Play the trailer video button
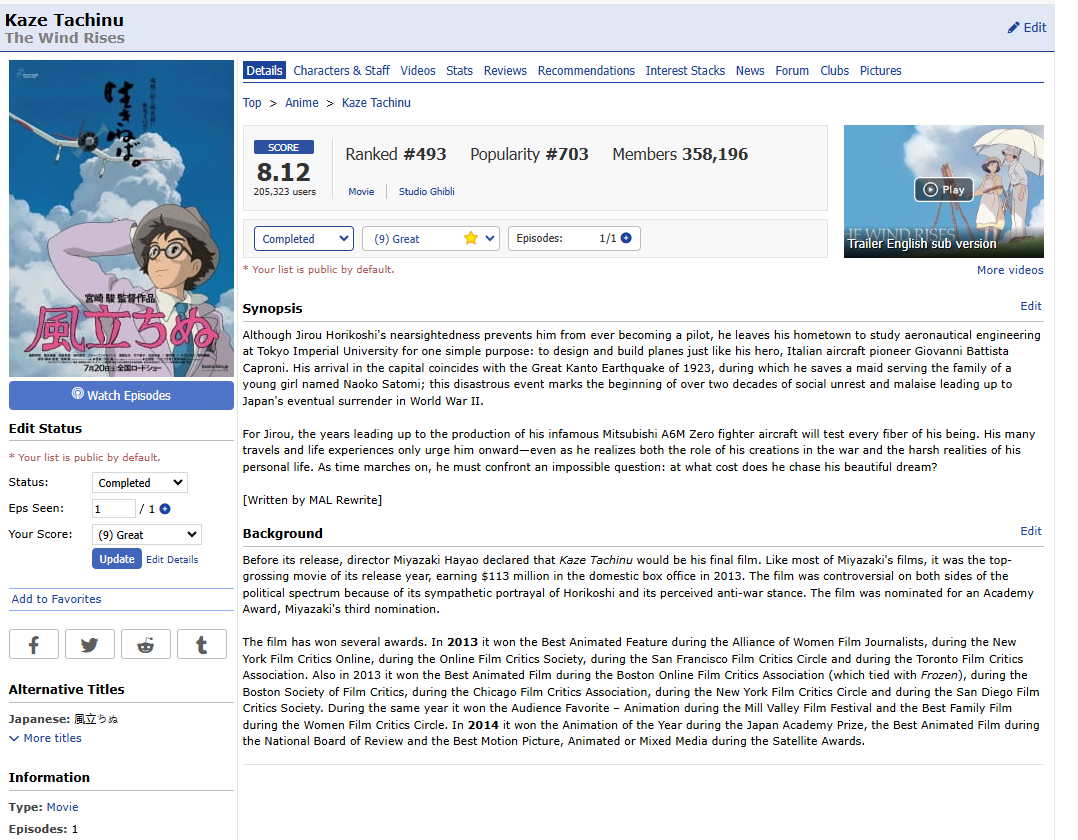The image size is (1078, 840). [944, 189]
